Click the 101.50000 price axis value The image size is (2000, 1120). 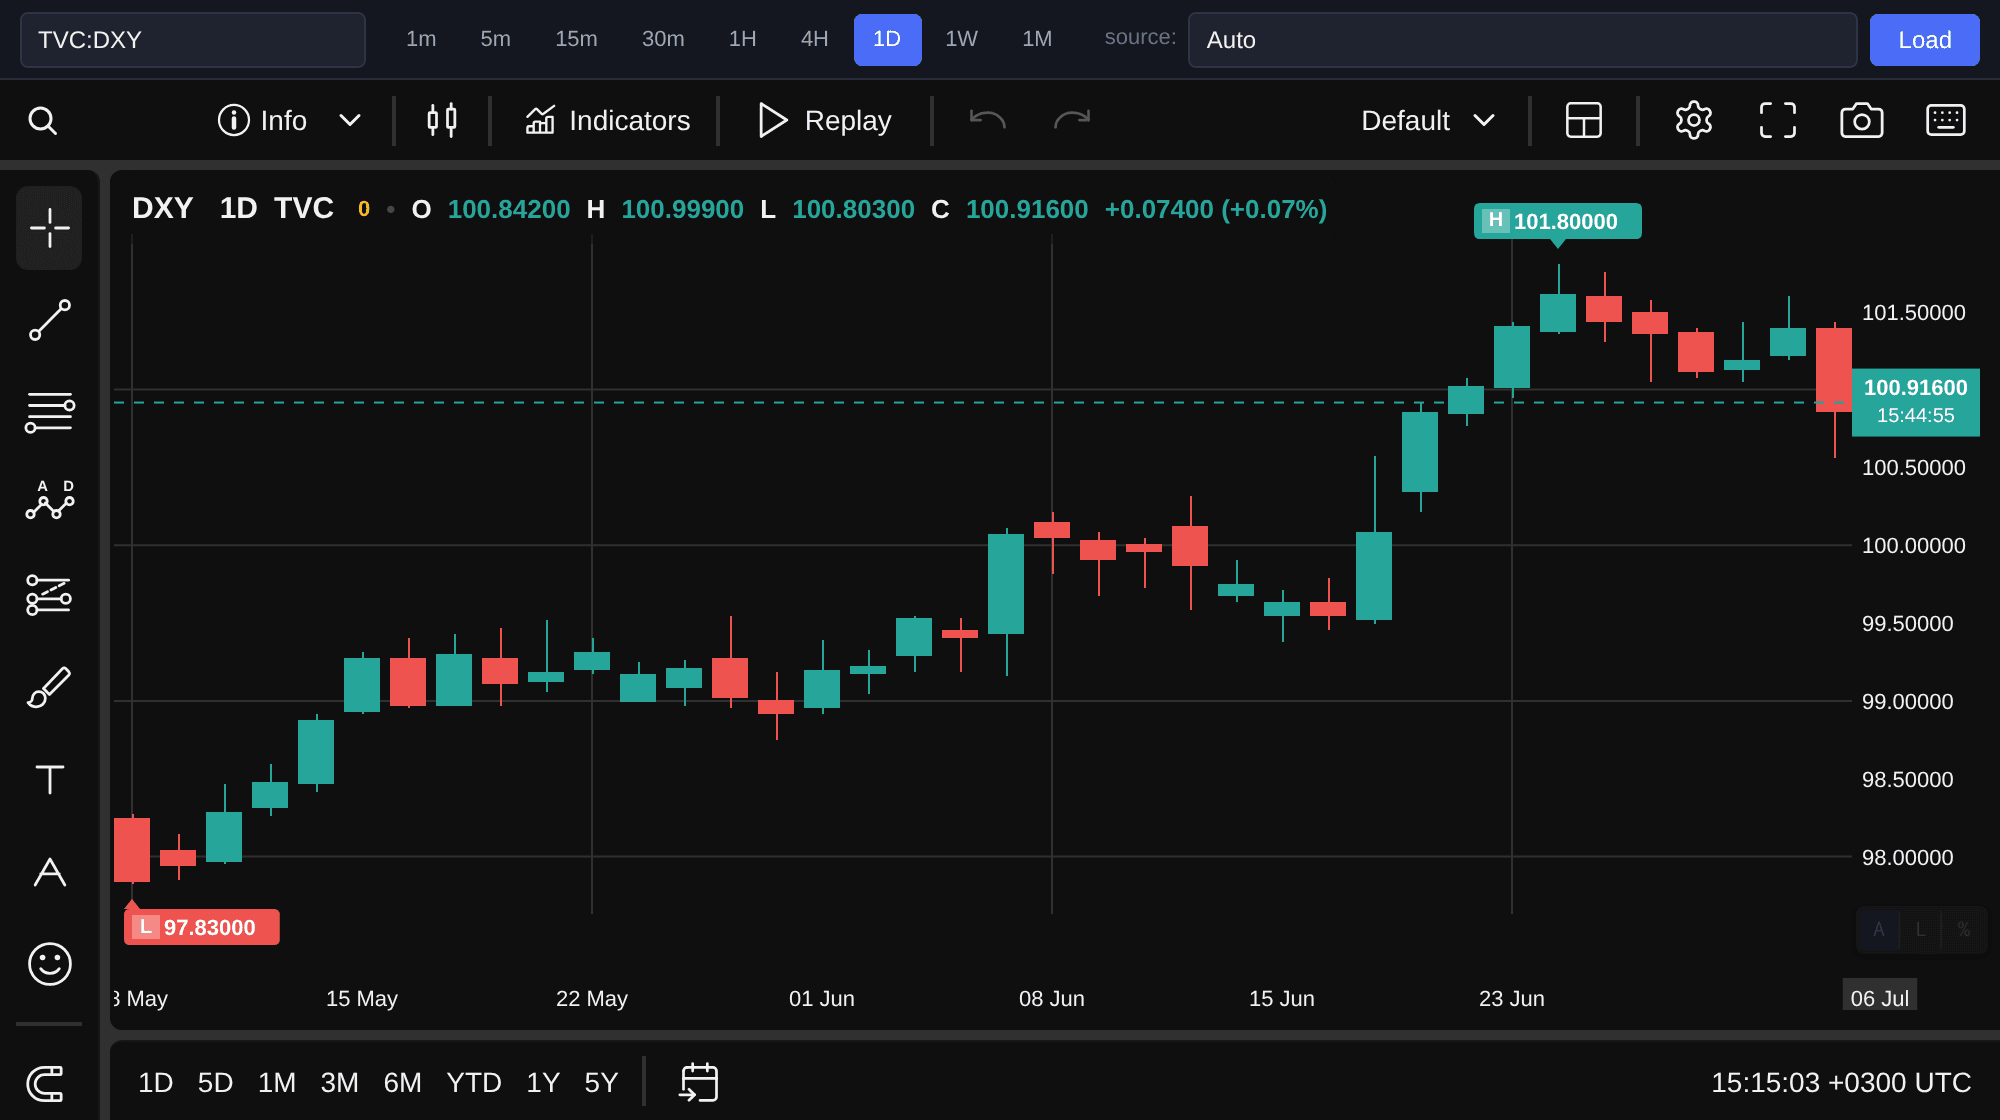click(1913, 313)
